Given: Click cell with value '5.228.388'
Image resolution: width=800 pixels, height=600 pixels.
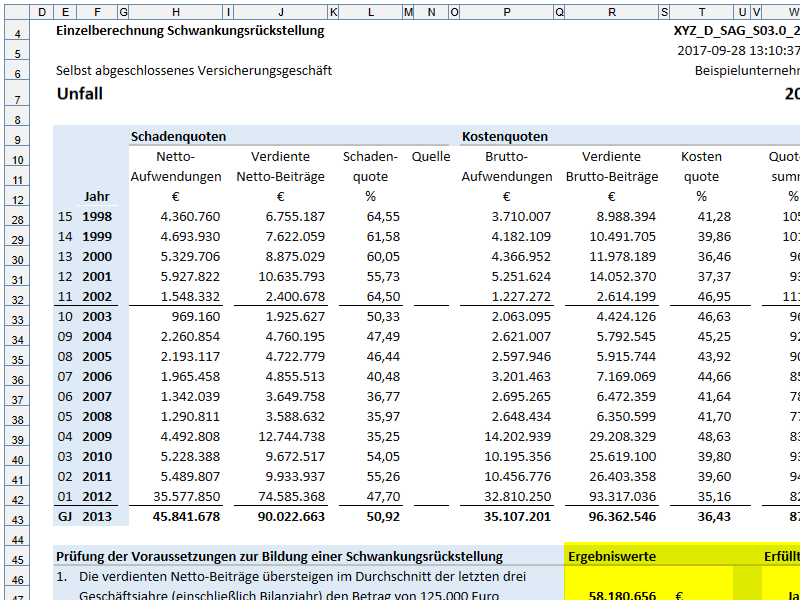Looking at the screenshot, I should pos(190,457).
